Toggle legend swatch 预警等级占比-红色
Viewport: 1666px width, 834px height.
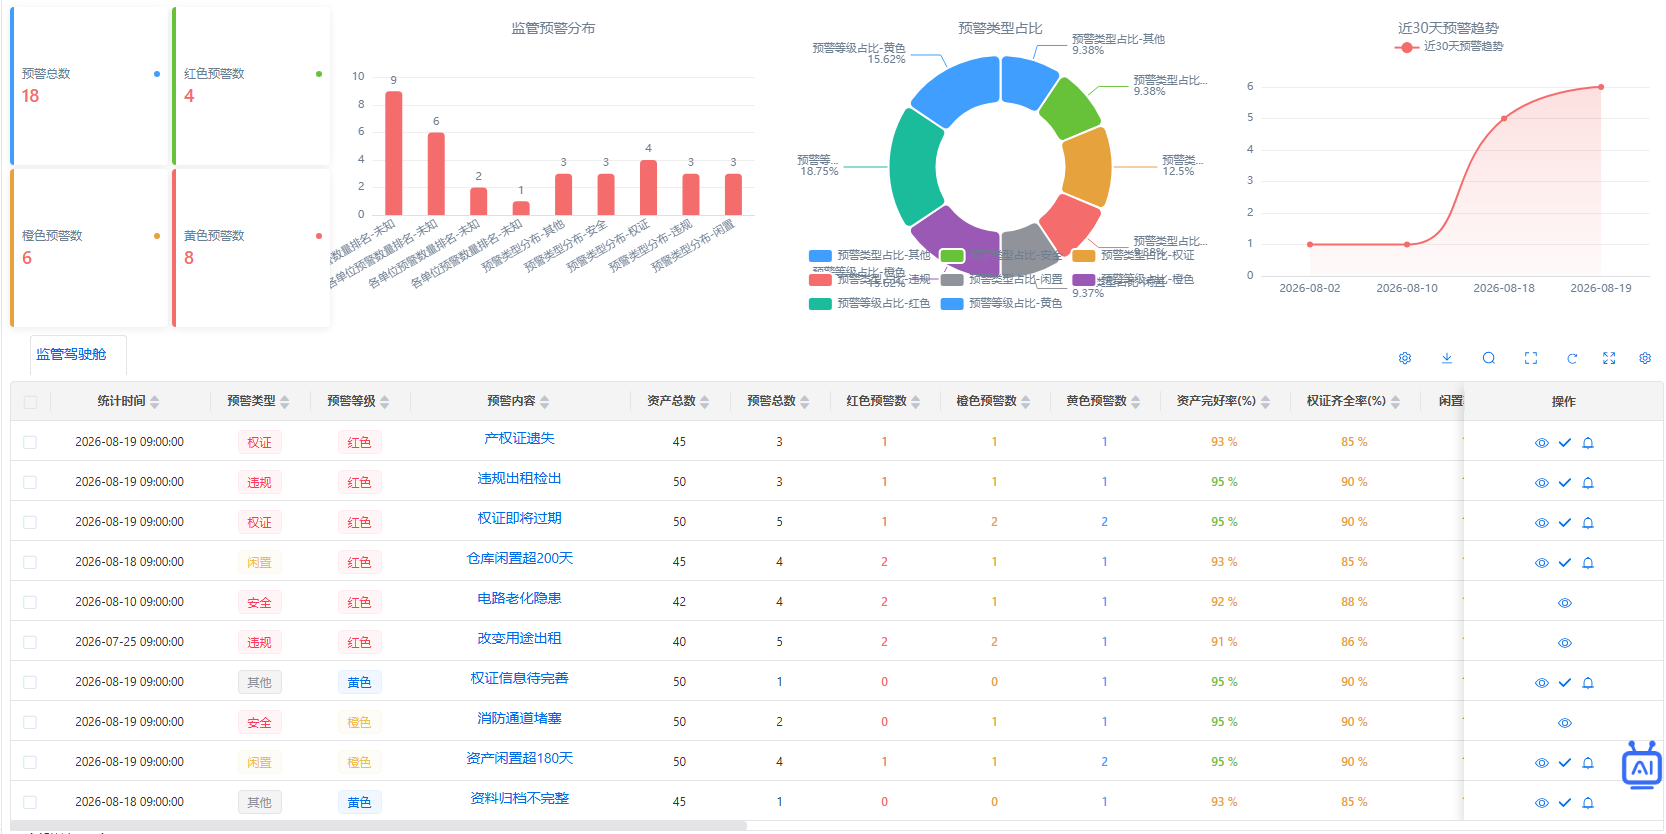(x=820, y=304)
